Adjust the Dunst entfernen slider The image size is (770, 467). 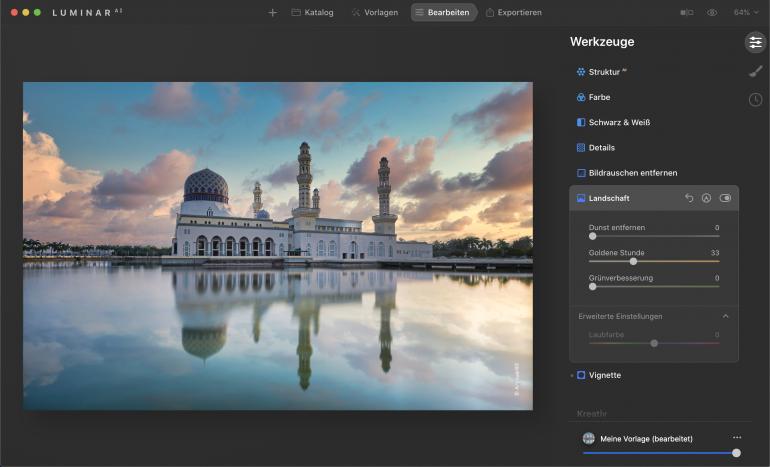click(654, 236)
